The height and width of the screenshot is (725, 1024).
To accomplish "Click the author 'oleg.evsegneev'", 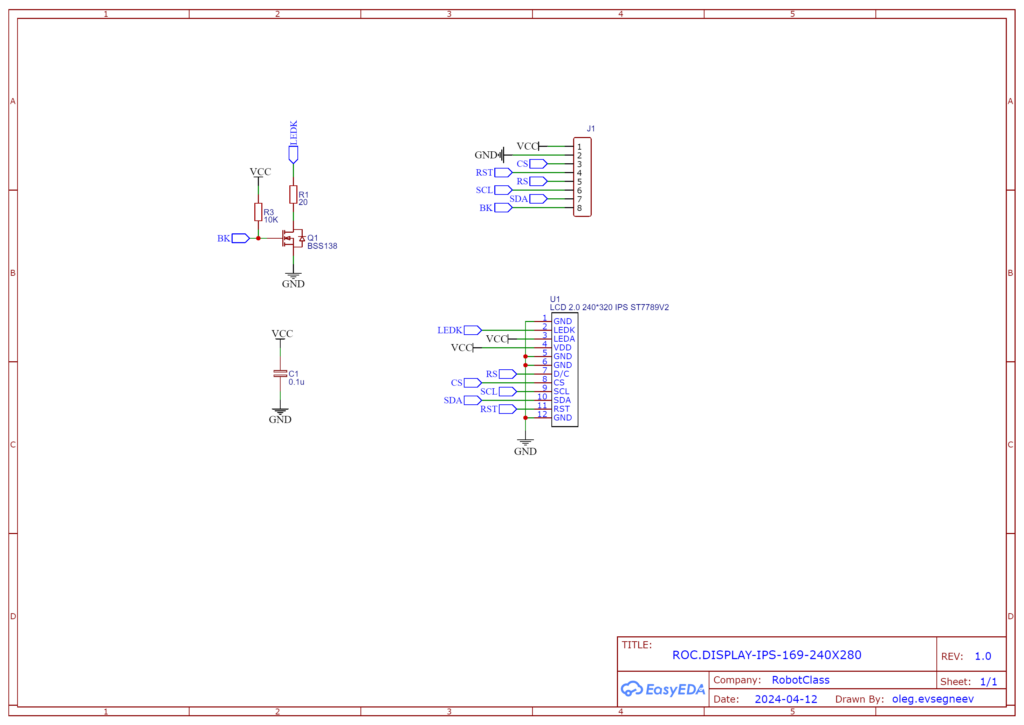I will (x=933, y=699).
